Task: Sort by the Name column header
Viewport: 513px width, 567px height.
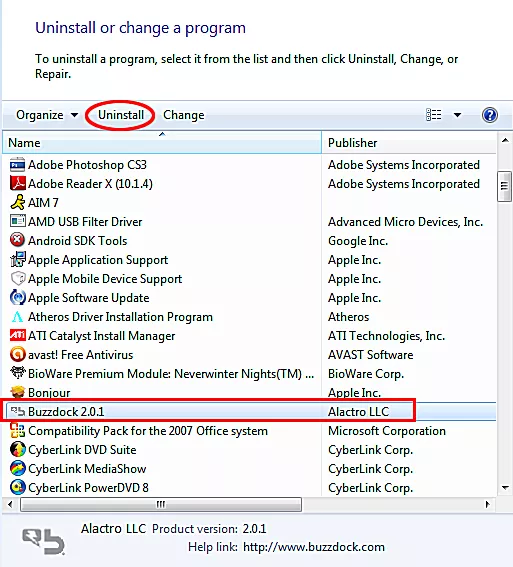Action: [162, 142]
